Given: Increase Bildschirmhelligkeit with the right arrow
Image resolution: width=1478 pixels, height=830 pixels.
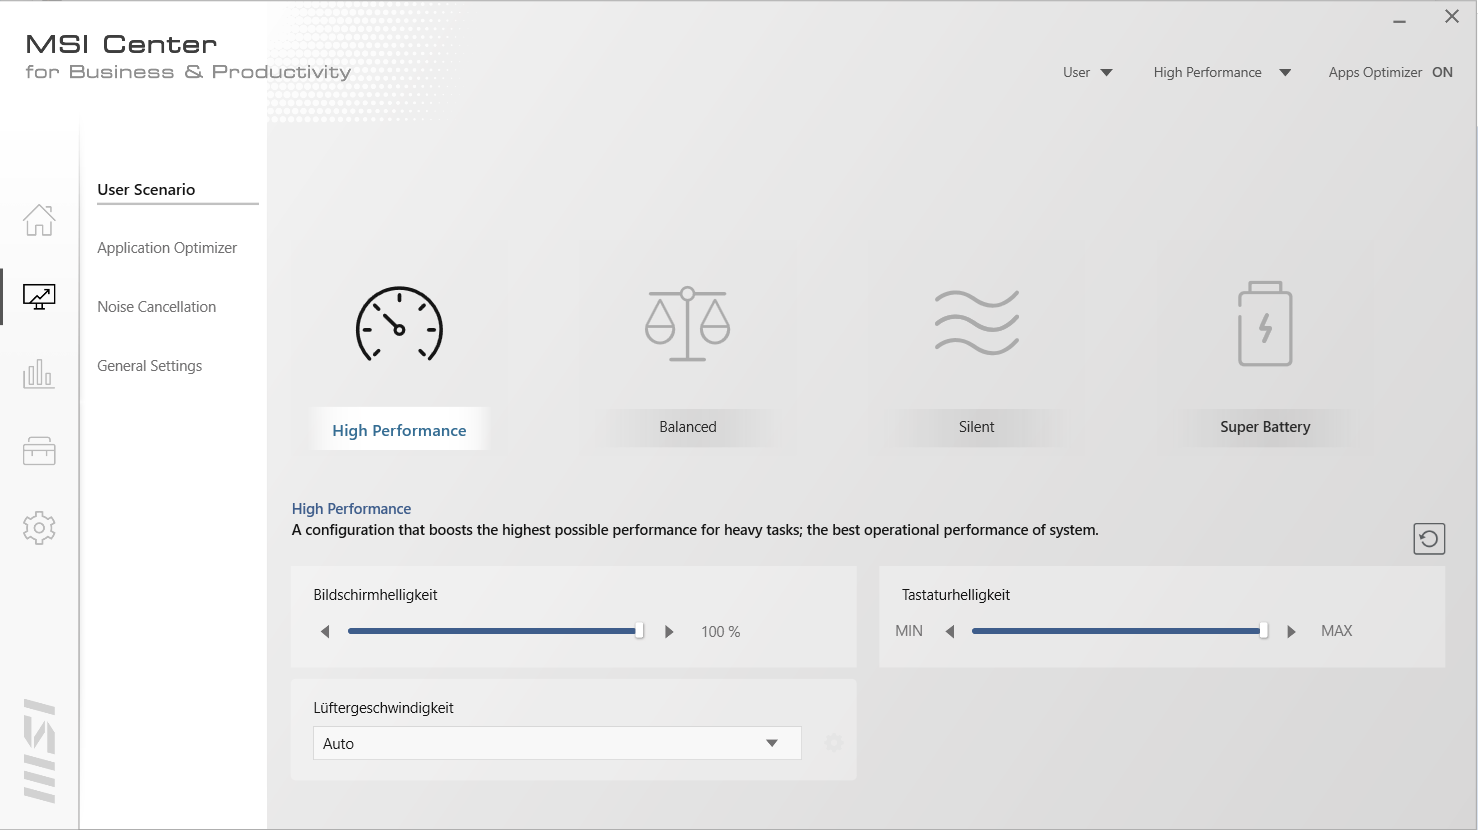Looking at the screenshot, I should (x=669, y=632).
